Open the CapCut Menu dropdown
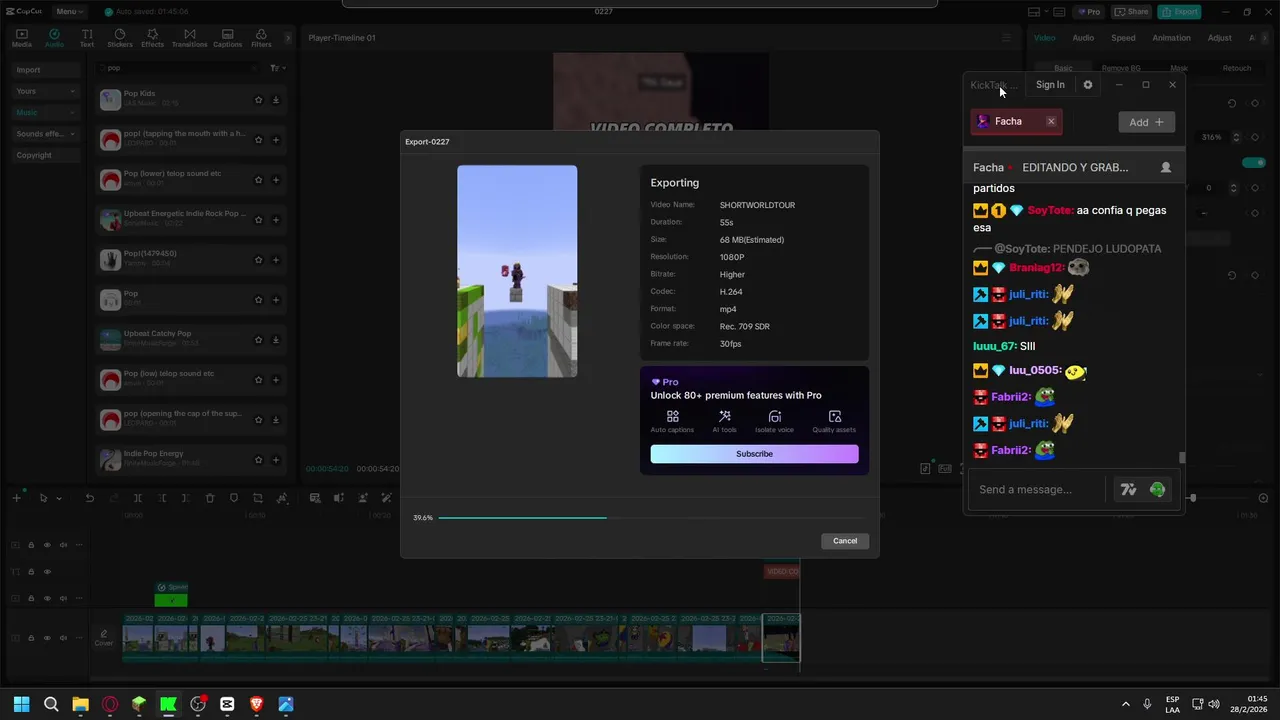Screen dimensions: 1280x720 pyautogui.click(x=69, y=12)
